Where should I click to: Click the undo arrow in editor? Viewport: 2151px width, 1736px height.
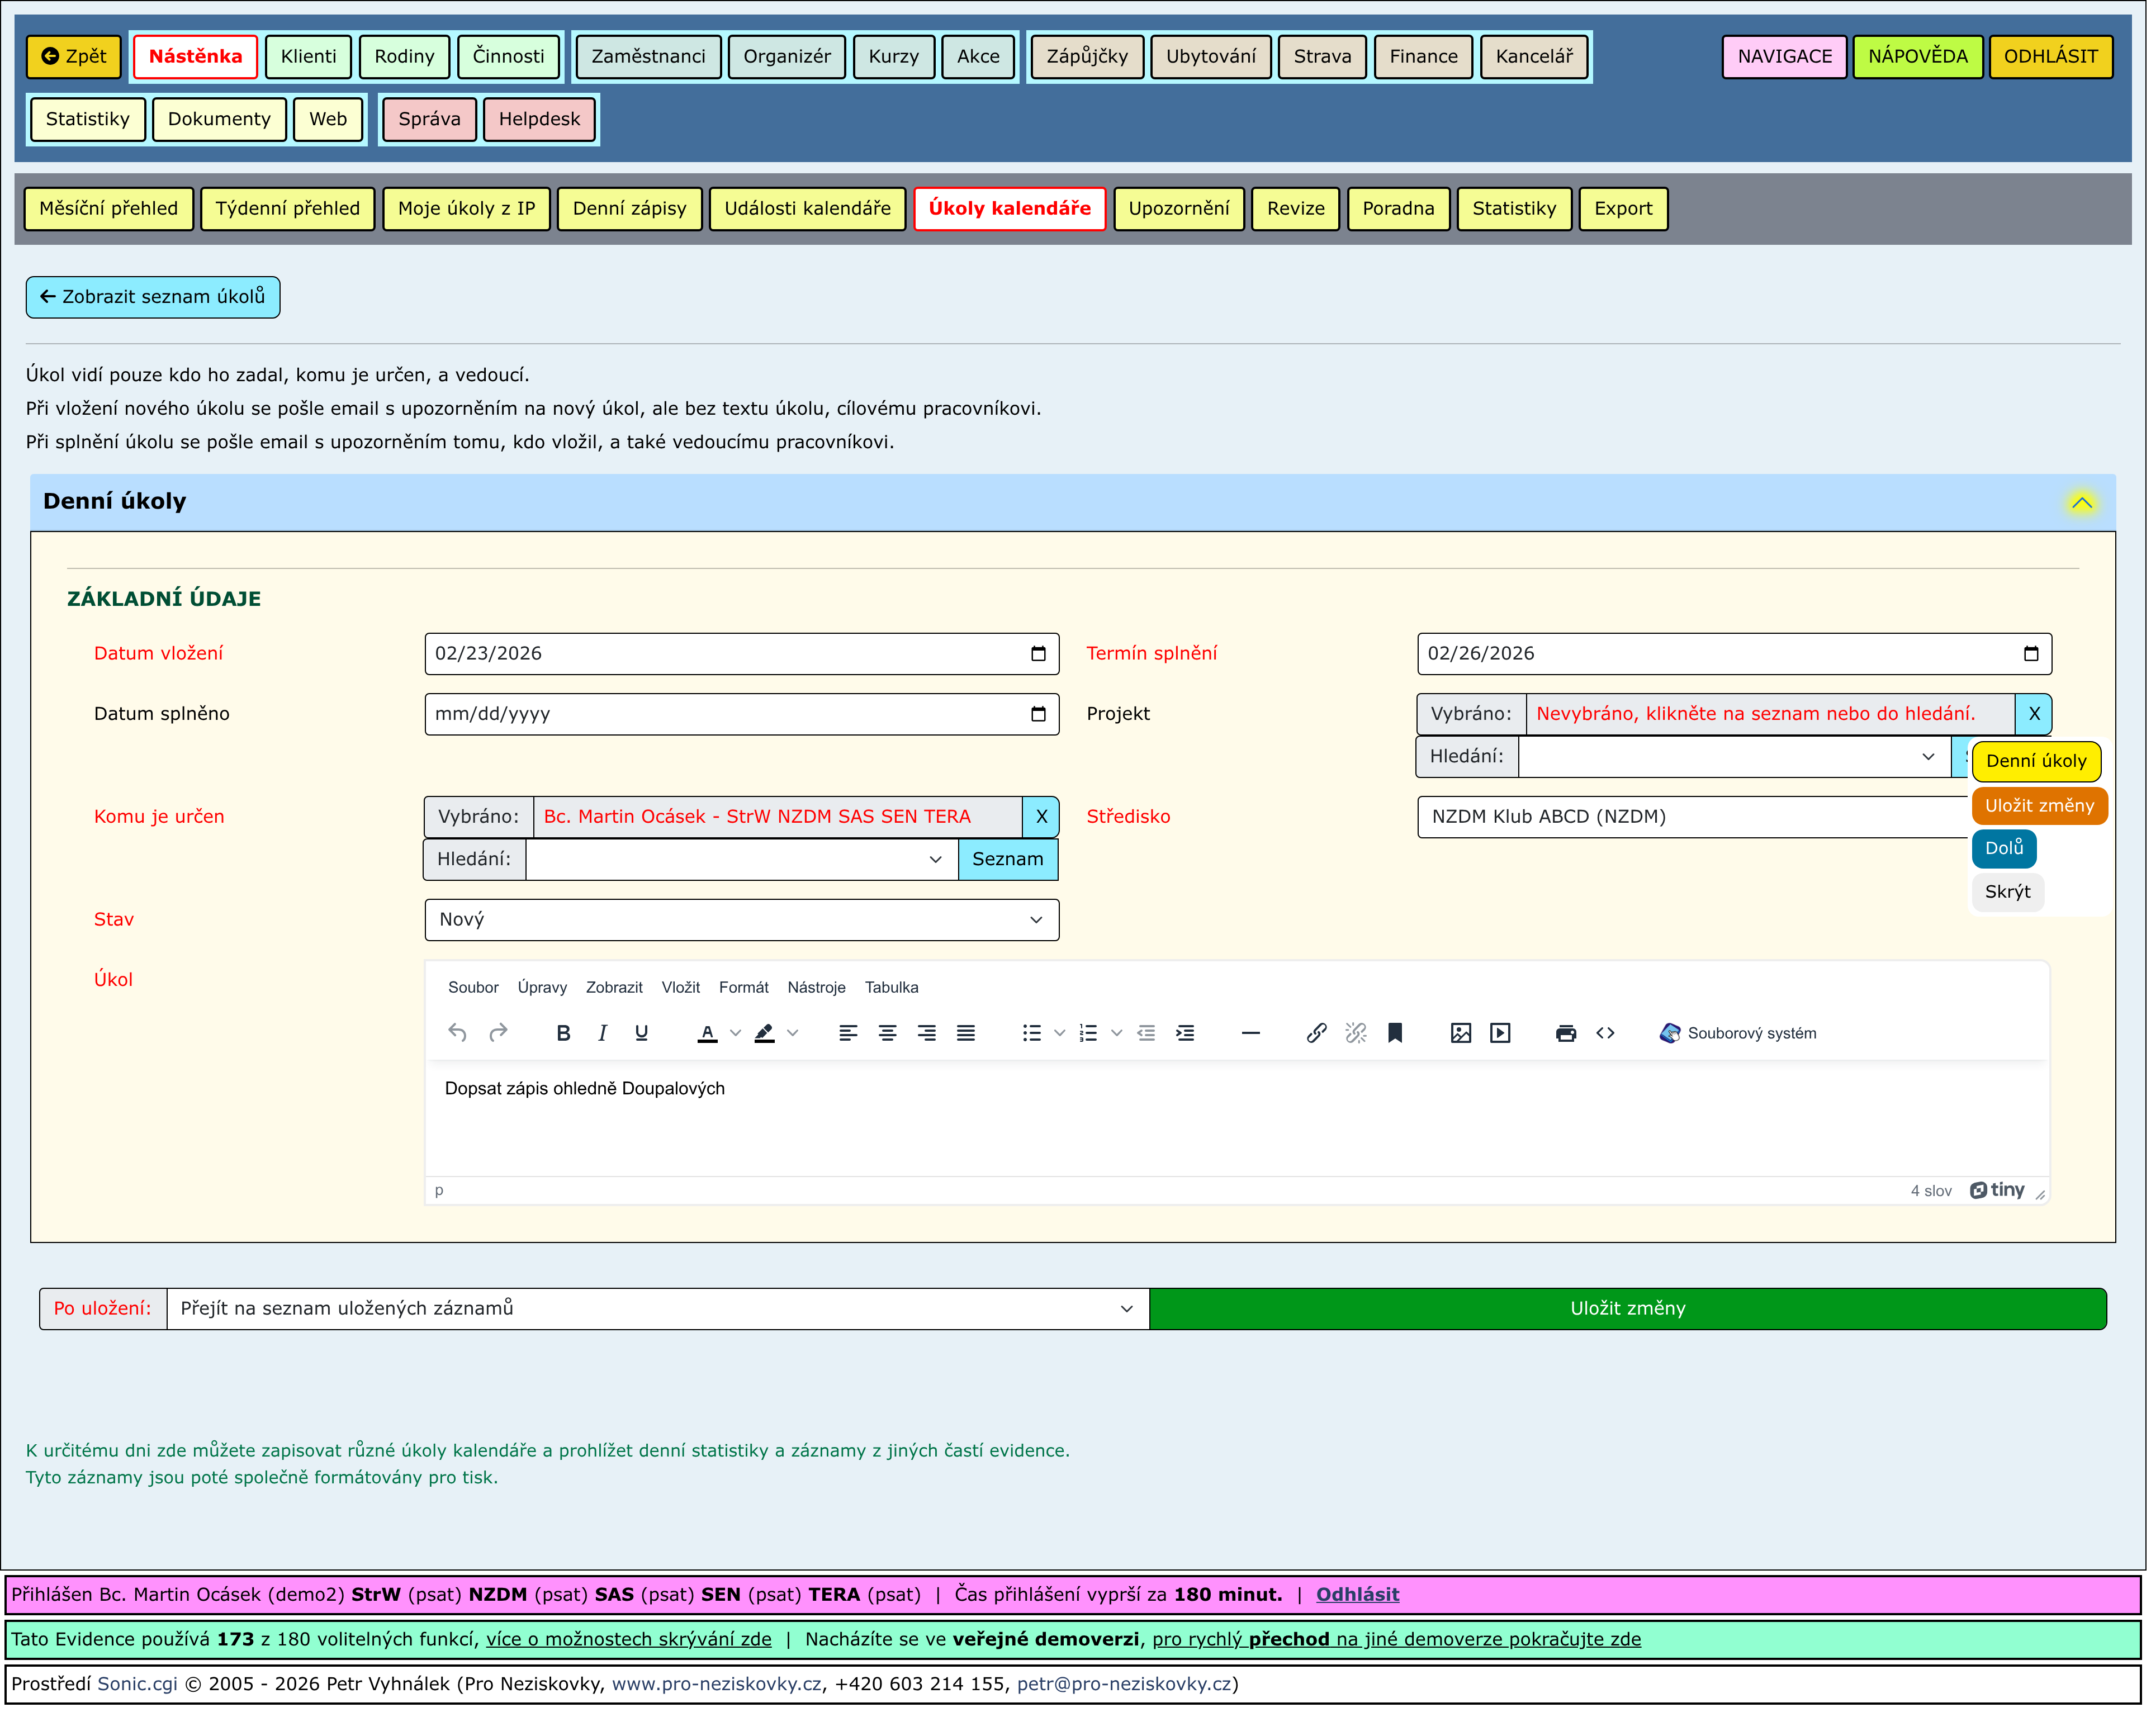pos(458,1034)
